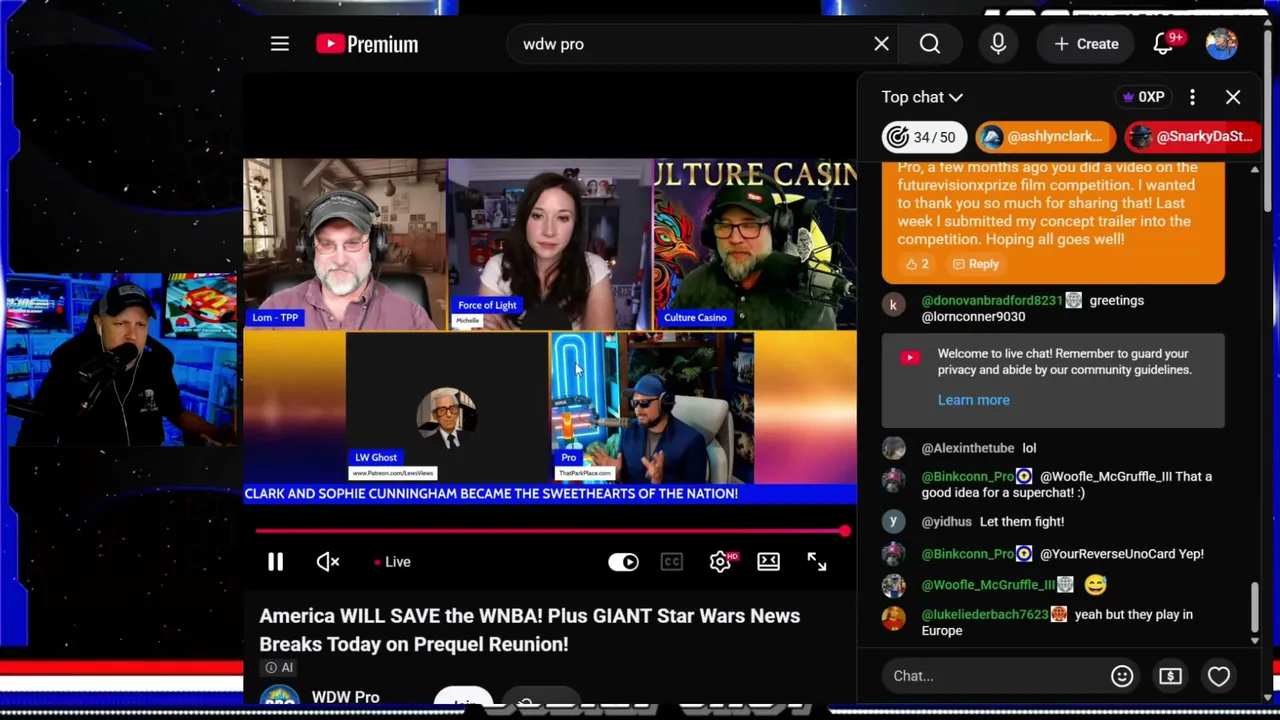
Task: Open @SnarkyDaSt pinned super chat chip
Action: tap(1193, 137)
